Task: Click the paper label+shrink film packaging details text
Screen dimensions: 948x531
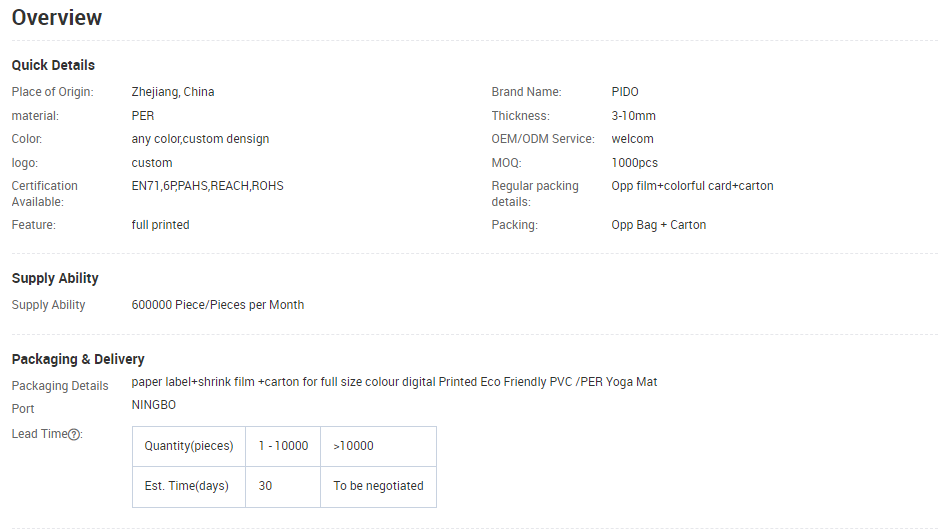Action: (394, 382)
